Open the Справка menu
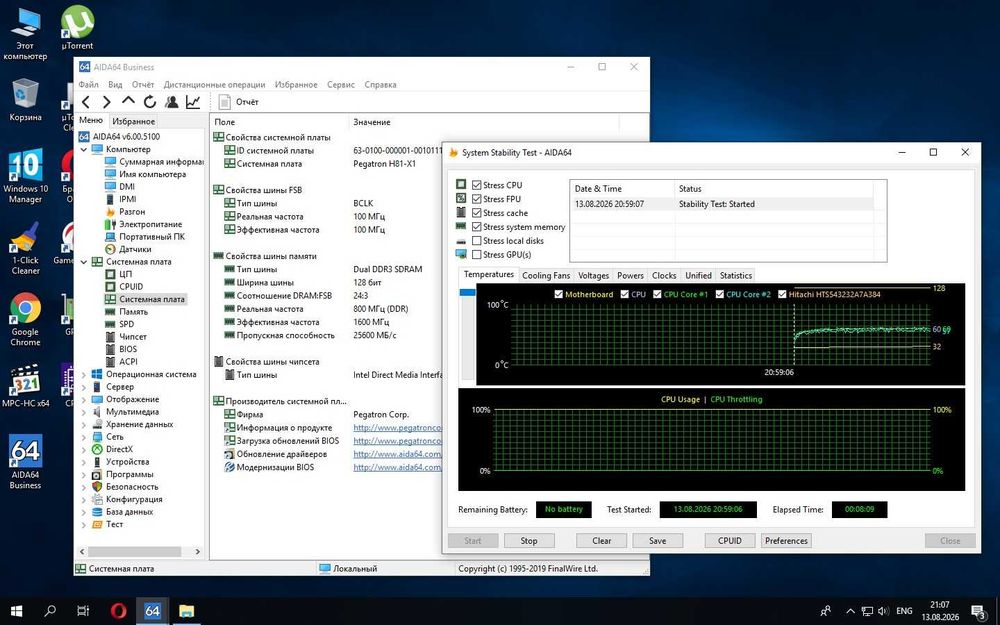Viewport: 1000px width, 625px height. (380, 84)
